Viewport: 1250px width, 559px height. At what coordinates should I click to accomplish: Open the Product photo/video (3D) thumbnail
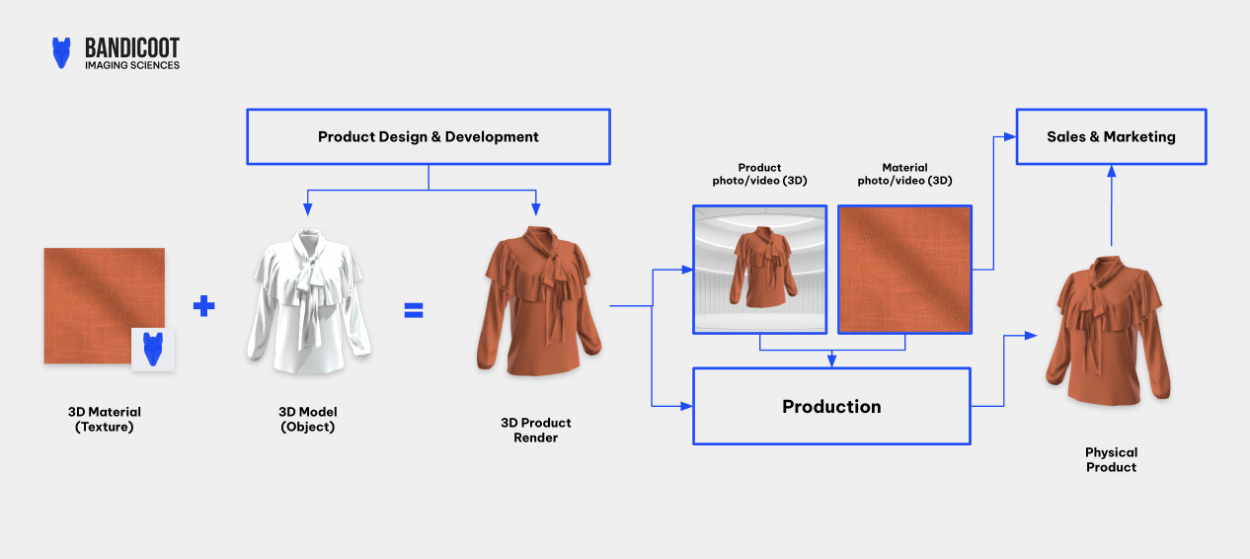point(760,269)
